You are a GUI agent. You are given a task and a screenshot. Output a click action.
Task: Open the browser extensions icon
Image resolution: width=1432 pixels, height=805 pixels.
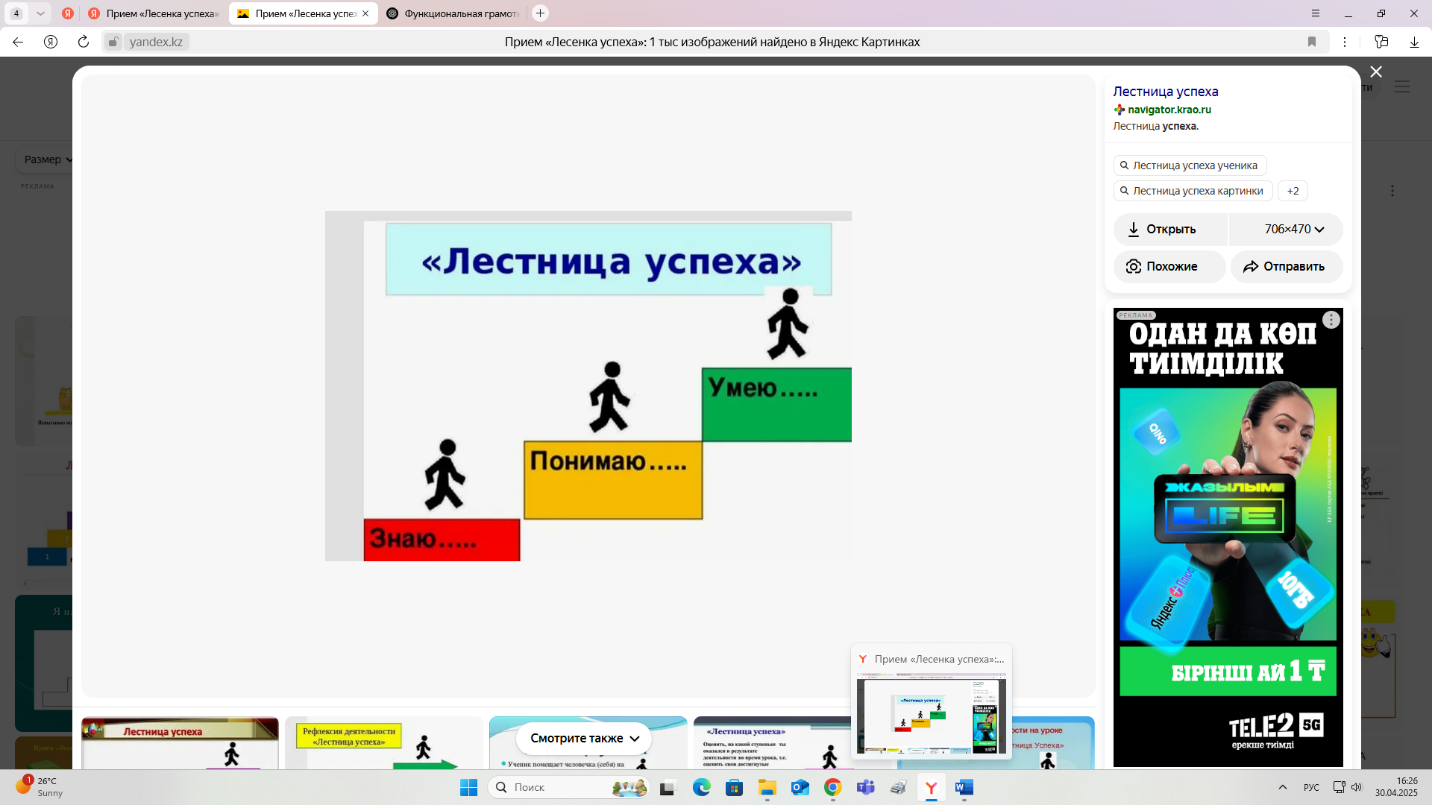click(x=1381, y=42)
